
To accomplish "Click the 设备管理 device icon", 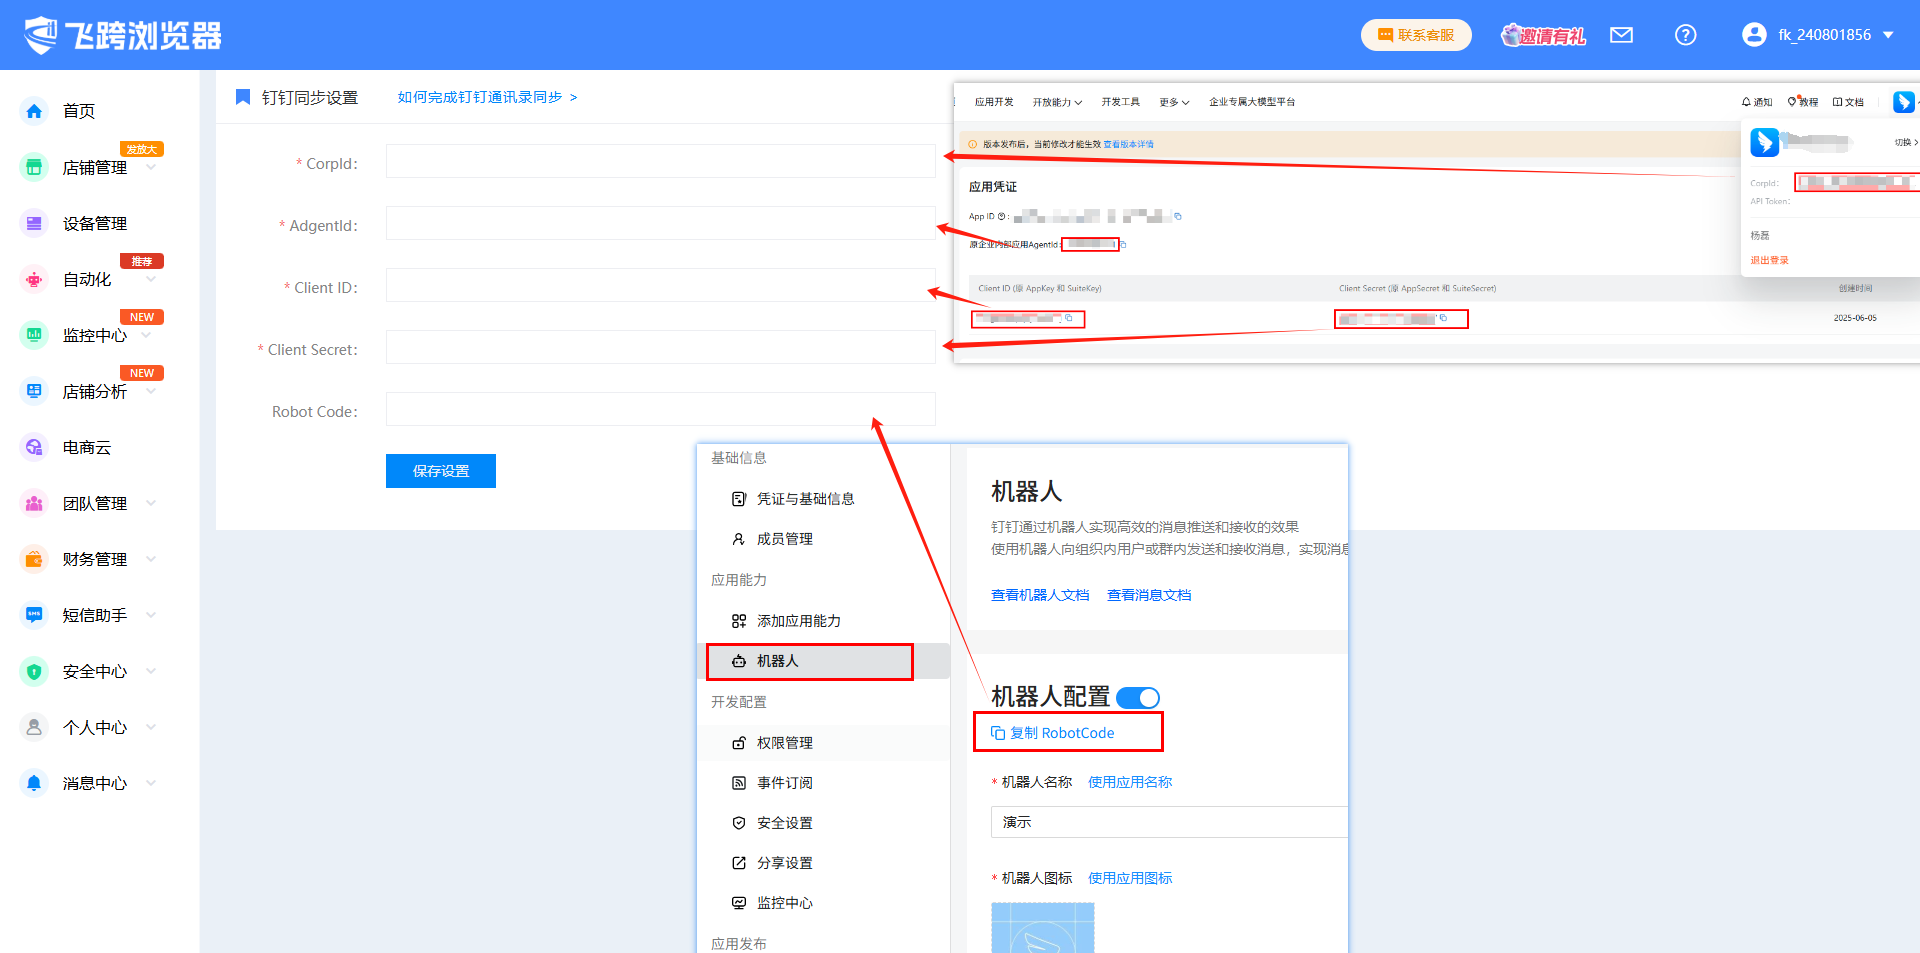I will [x=34, y=223].
